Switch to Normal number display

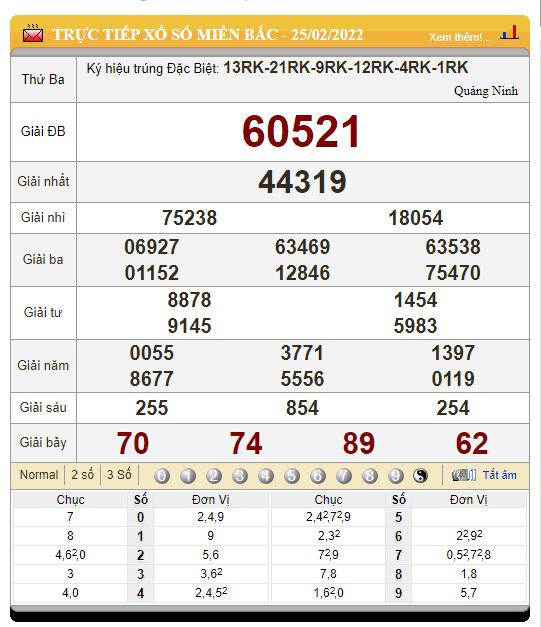39,475
